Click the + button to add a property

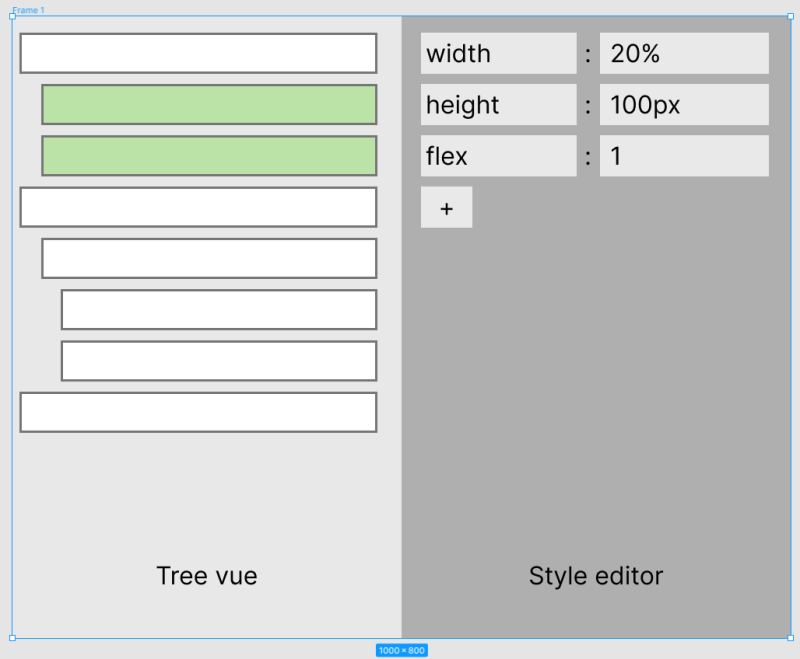[x=446, y=207]
